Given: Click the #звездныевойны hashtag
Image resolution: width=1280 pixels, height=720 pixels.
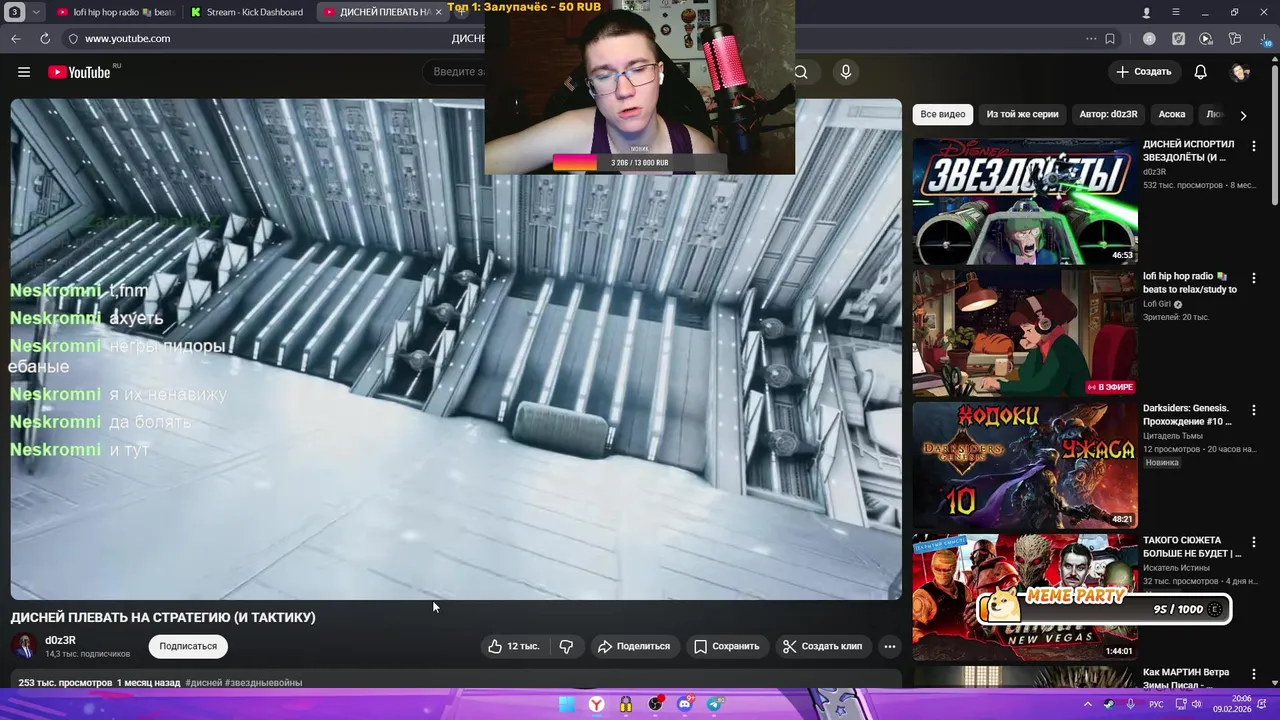Looking at the screenshot, I should [263, 683].
